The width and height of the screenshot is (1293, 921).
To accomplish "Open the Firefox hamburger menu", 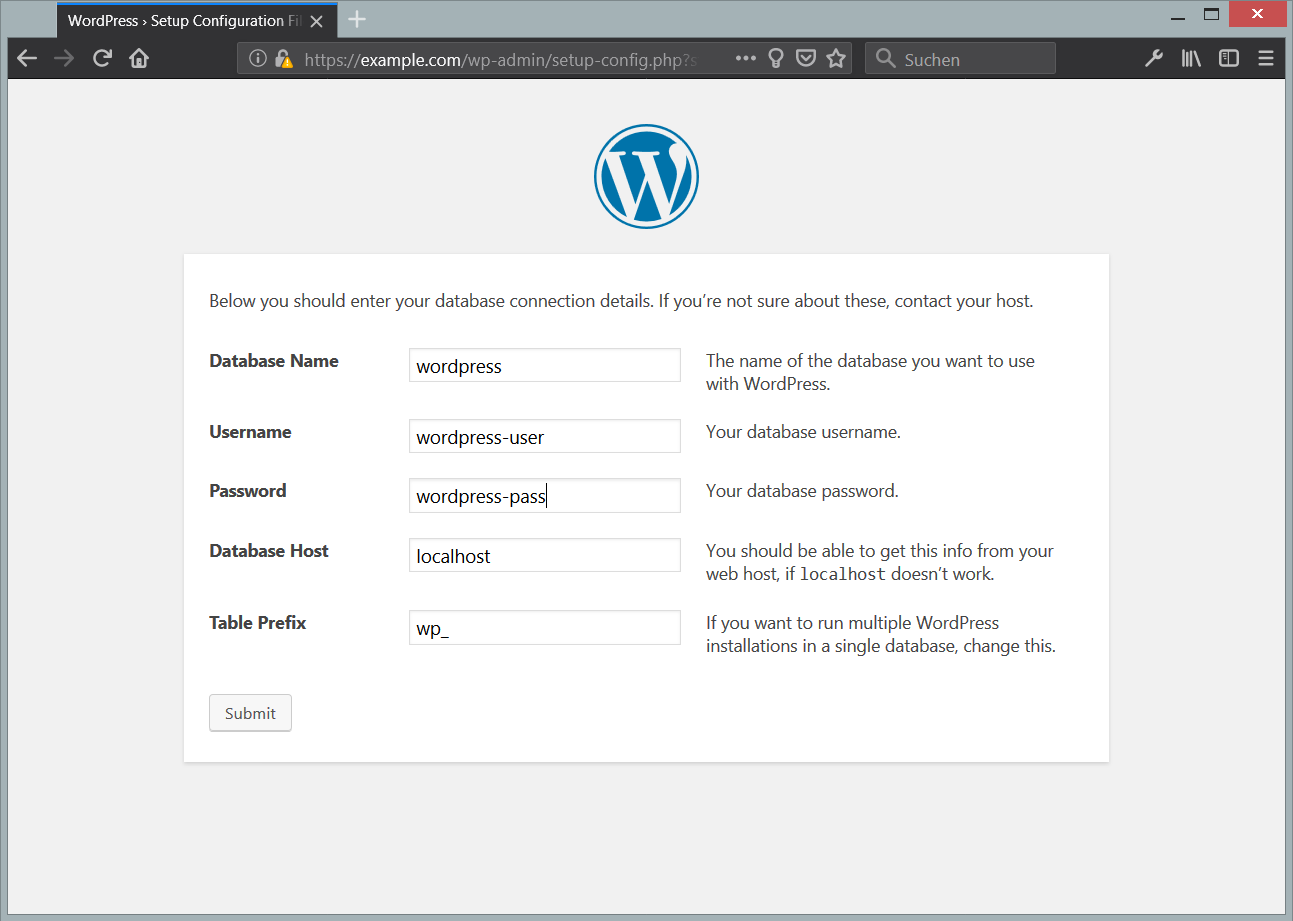I will (1265, 59).
